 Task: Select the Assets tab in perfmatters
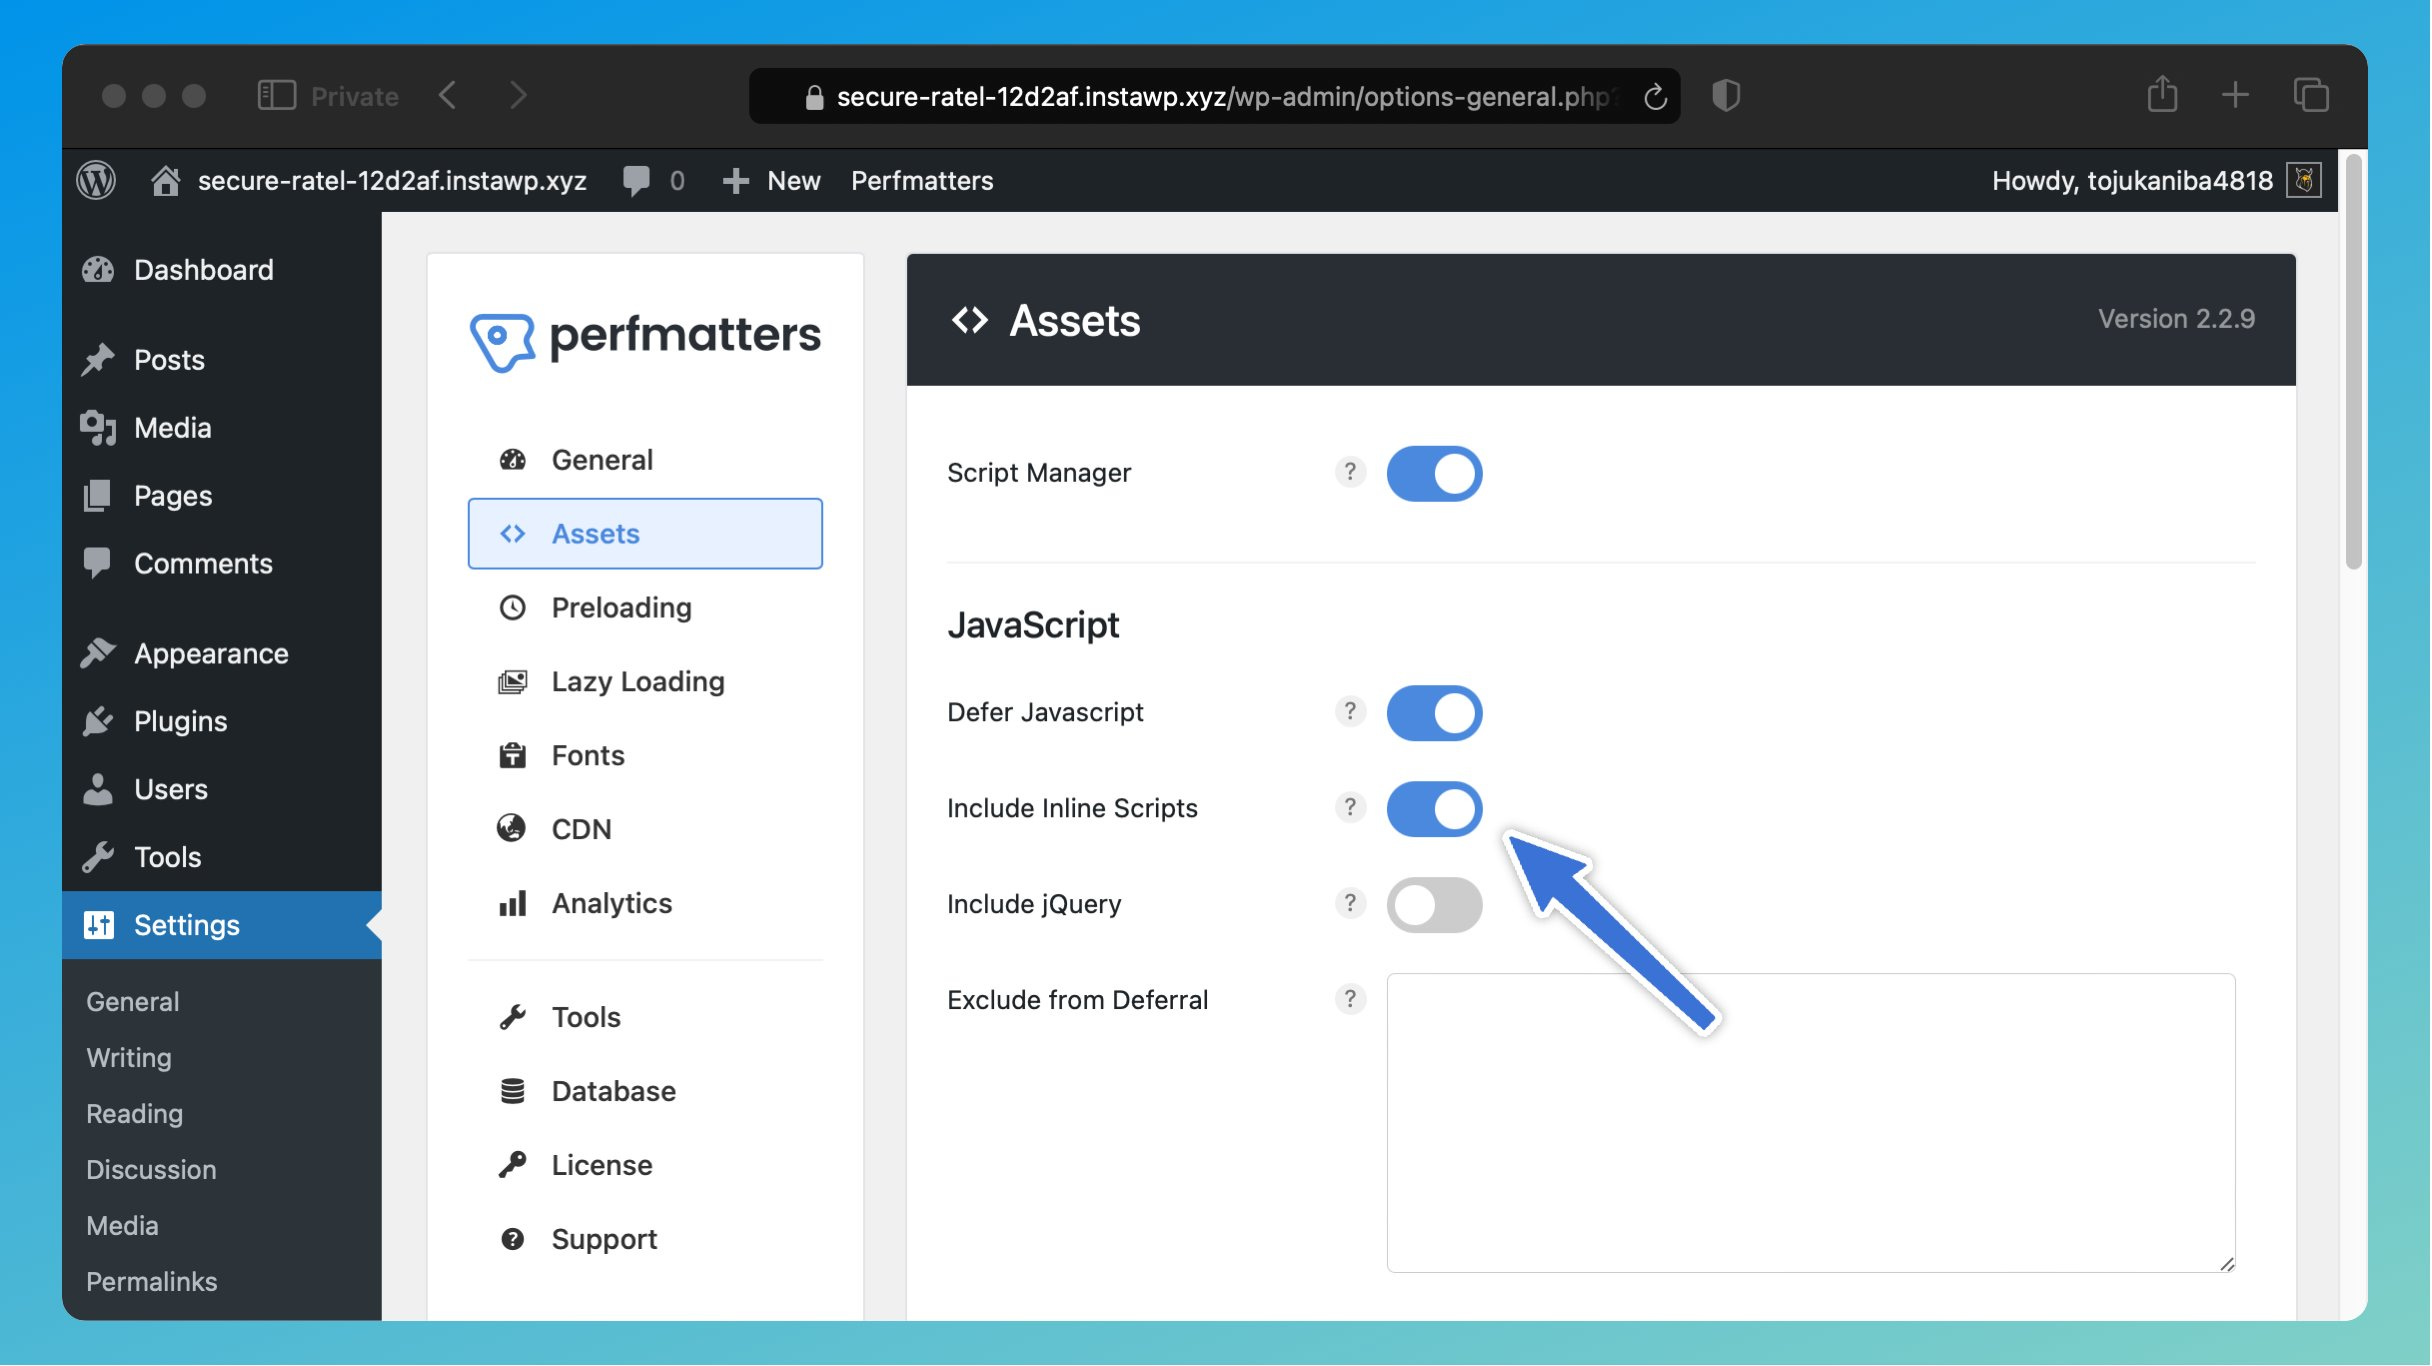tap(645, 534)
